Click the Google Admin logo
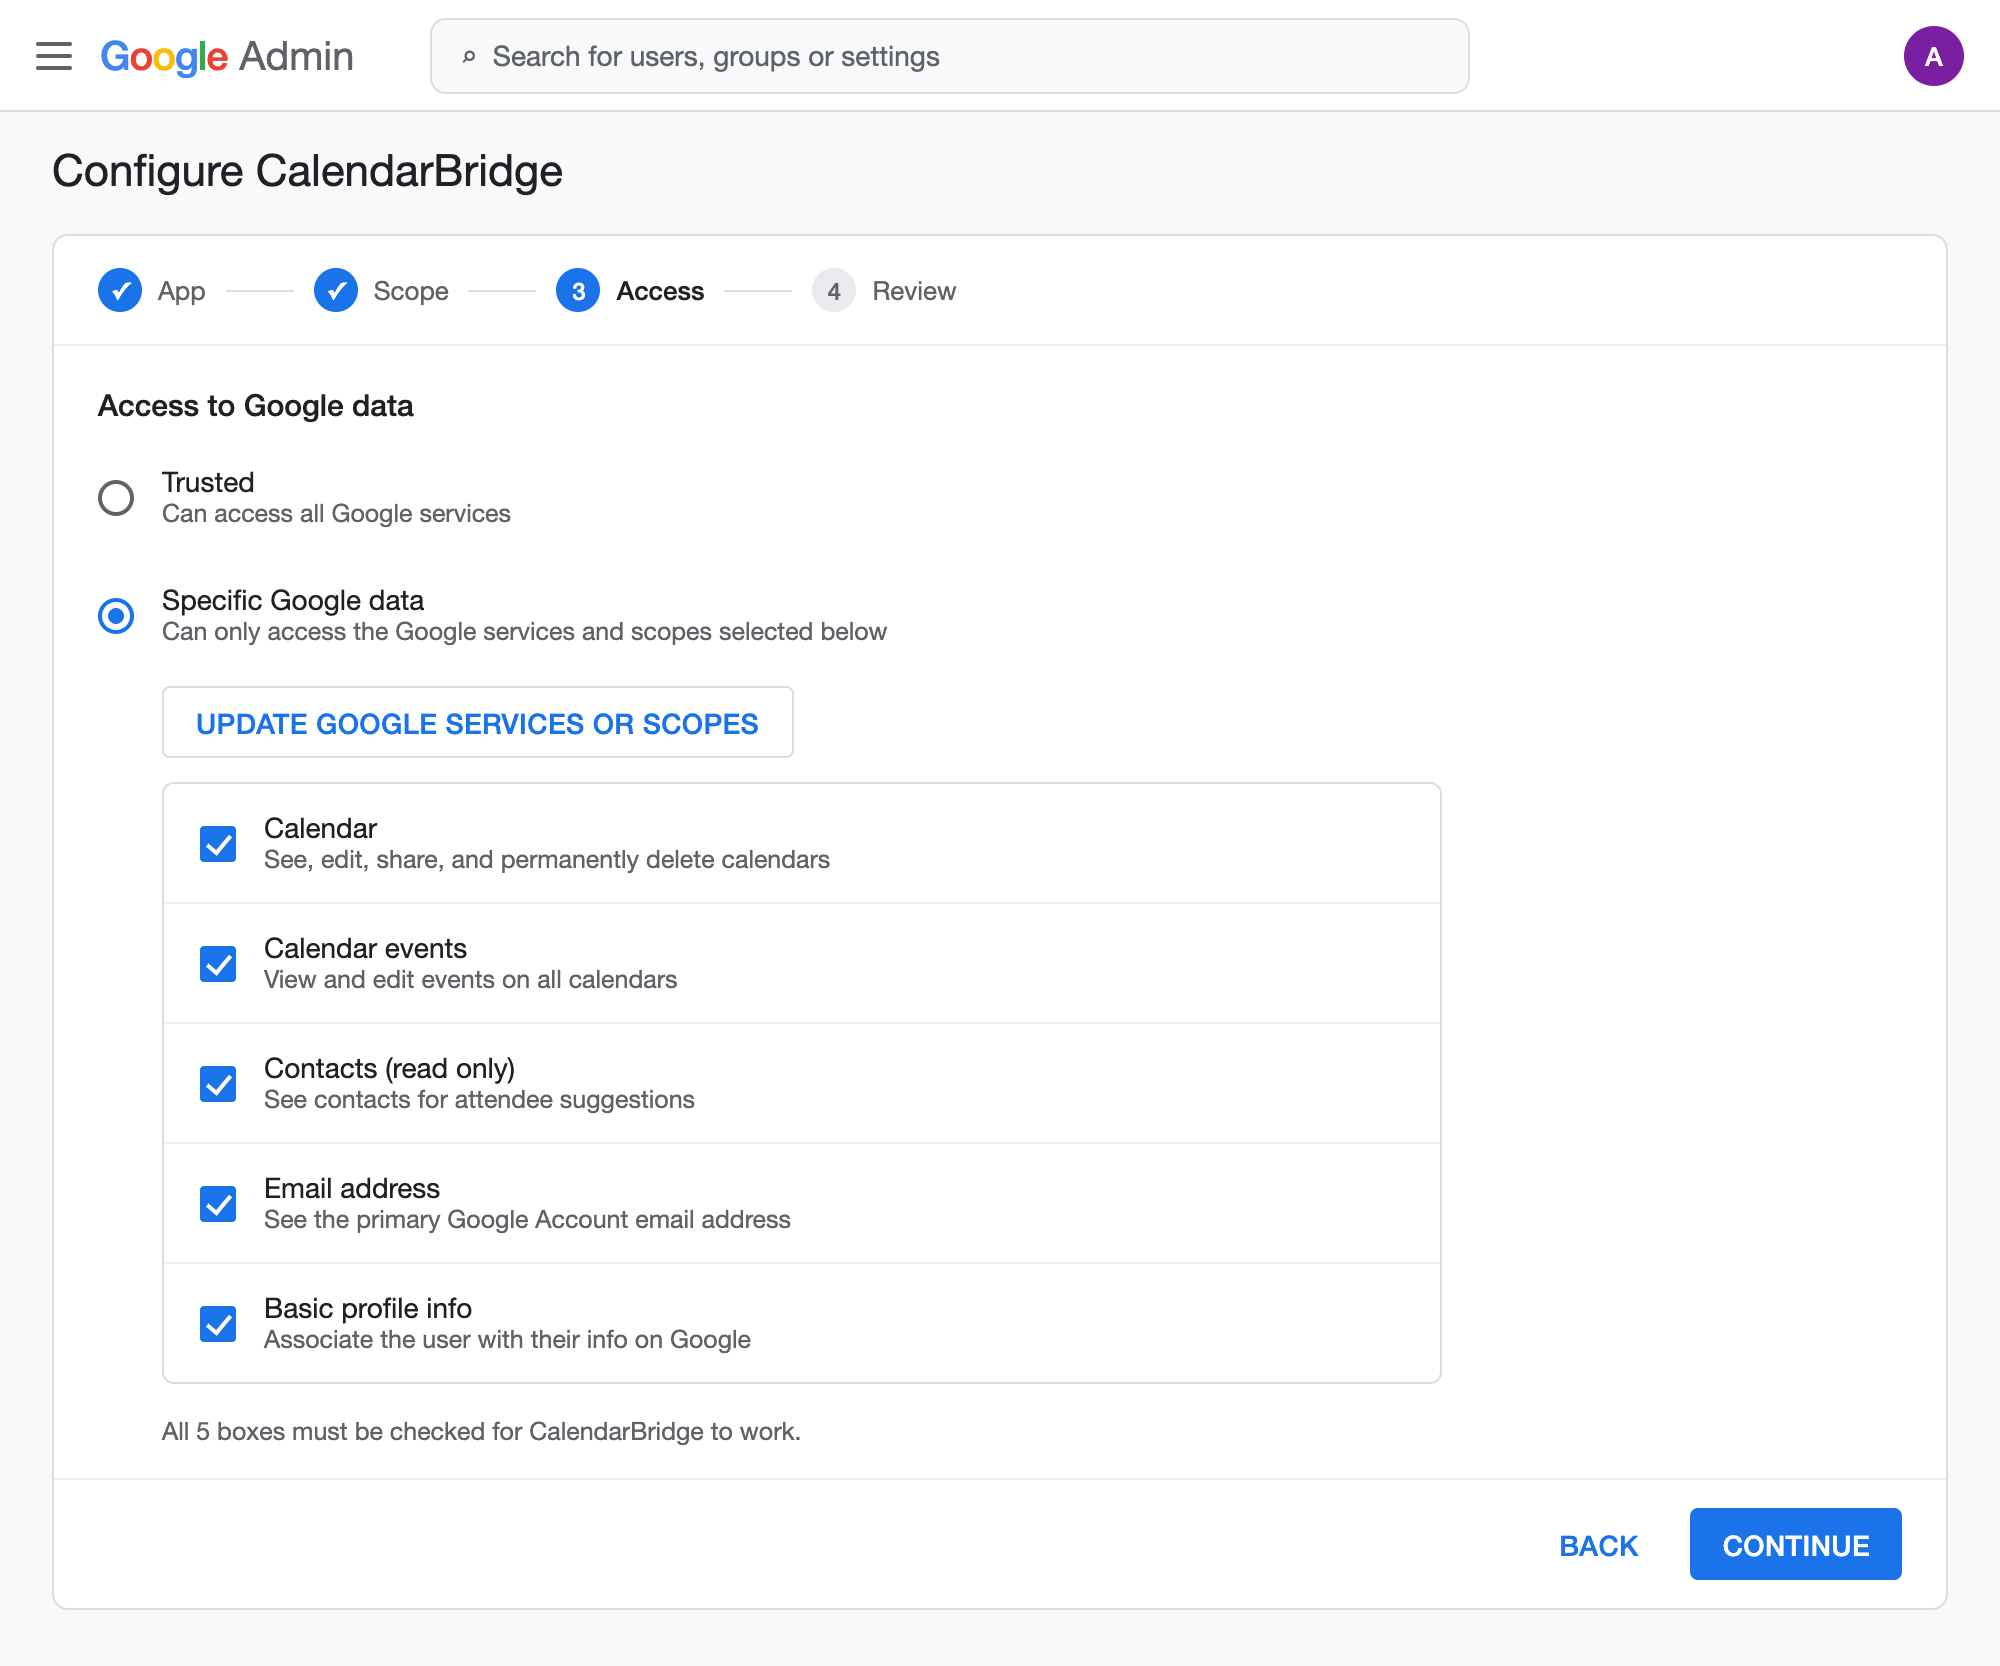Image resolution: width=2000 pixels, height=1666 pixels. 227,57
